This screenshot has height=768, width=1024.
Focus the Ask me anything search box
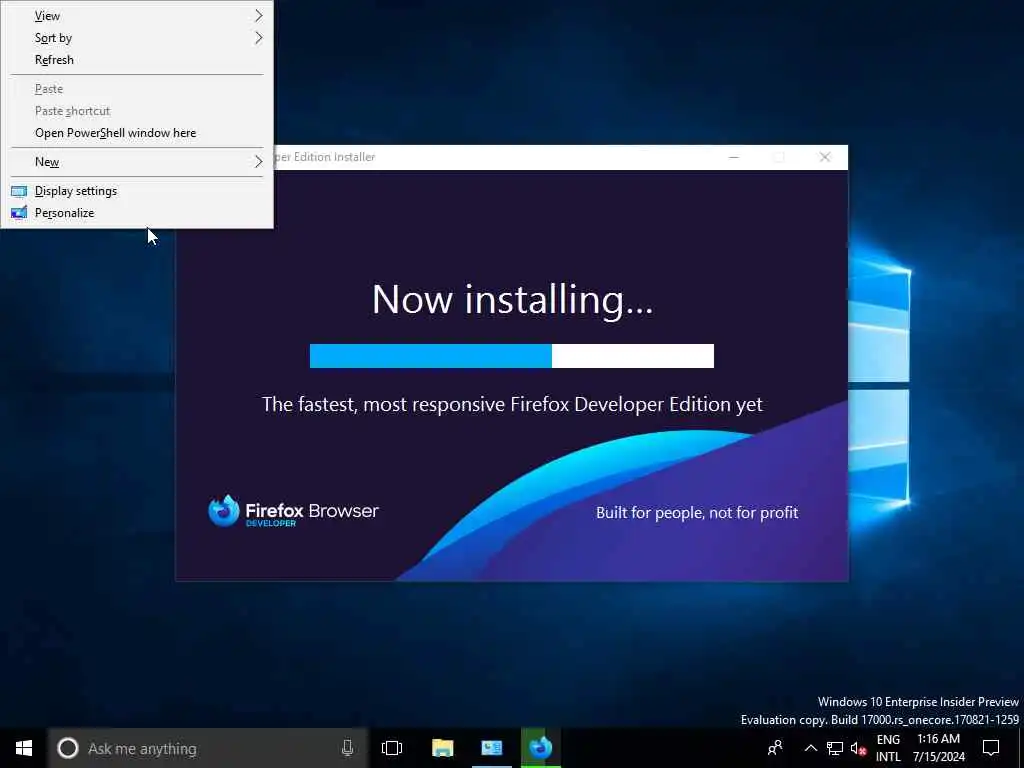pos(208,748)
